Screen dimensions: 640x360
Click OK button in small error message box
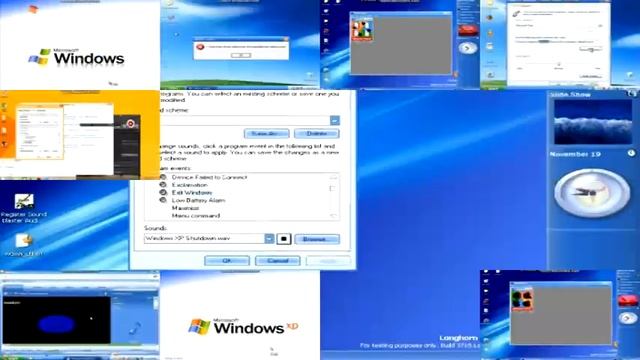241,55
